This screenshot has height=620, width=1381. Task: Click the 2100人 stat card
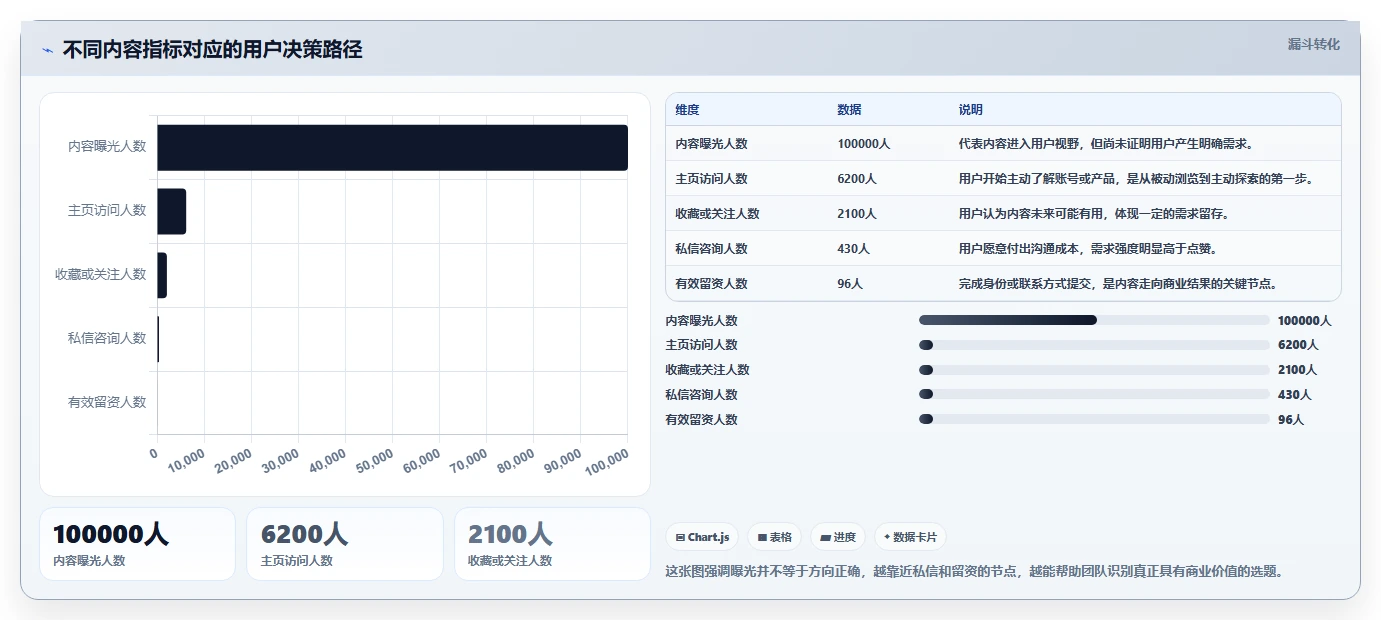[x=552, y=544]
